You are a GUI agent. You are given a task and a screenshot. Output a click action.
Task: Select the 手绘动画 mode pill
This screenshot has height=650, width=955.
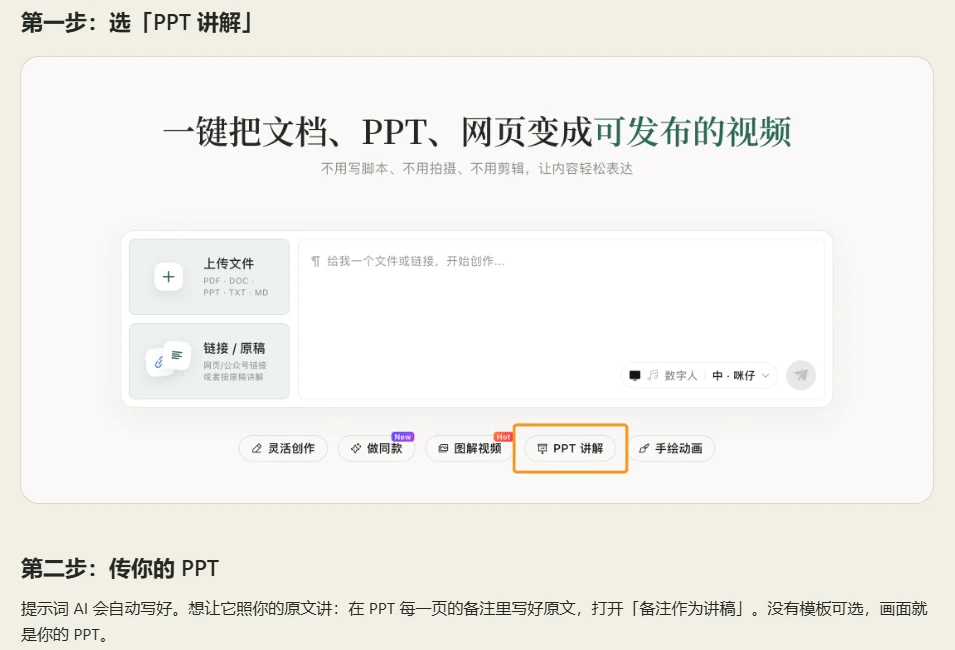click(671, 448)
